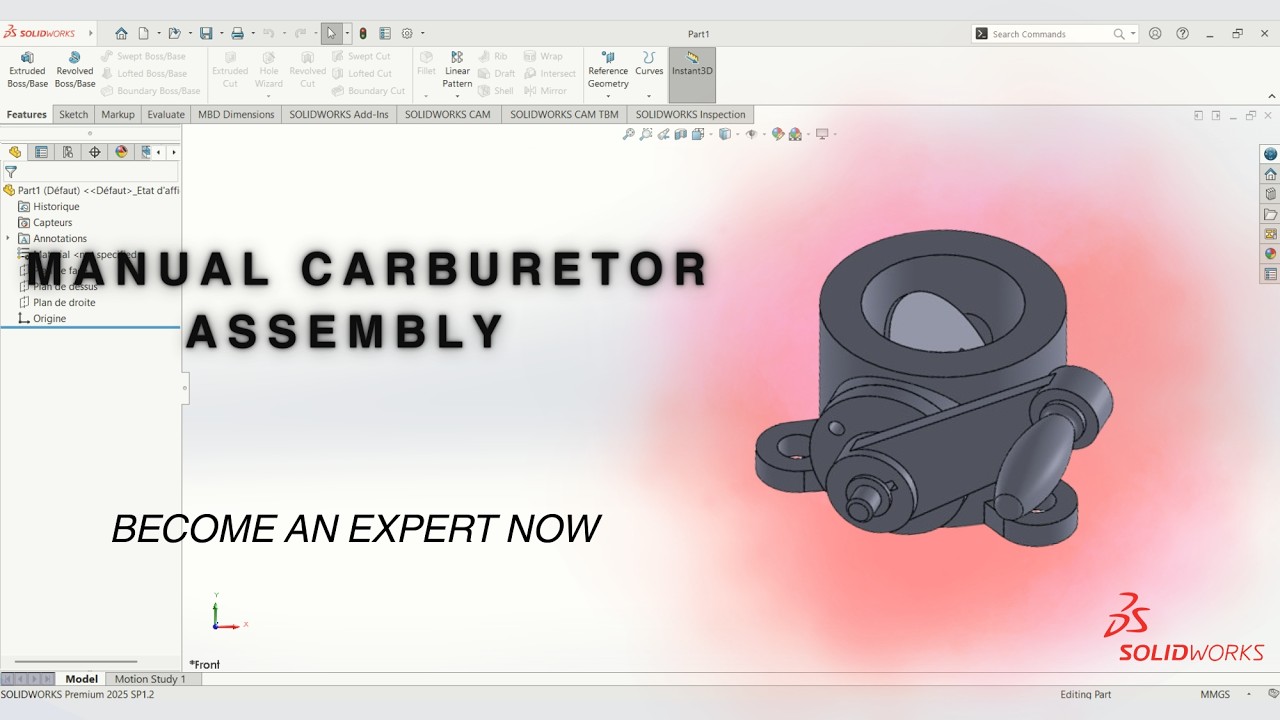The width and height of the screenshot is (1280, 720).
Task: Click Edit Appearance color sphere icon
Action: coord(778,134)
